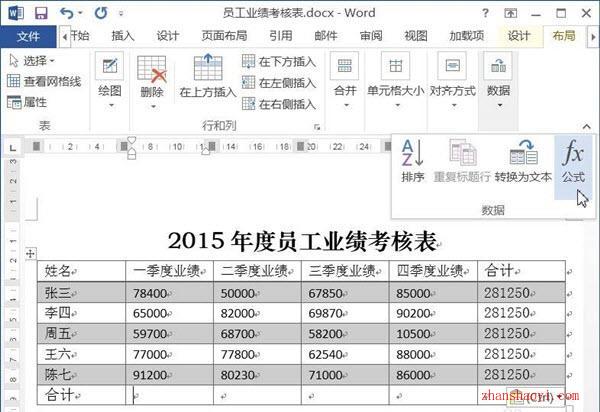Open table 属性 Properties

pos(27,102)
